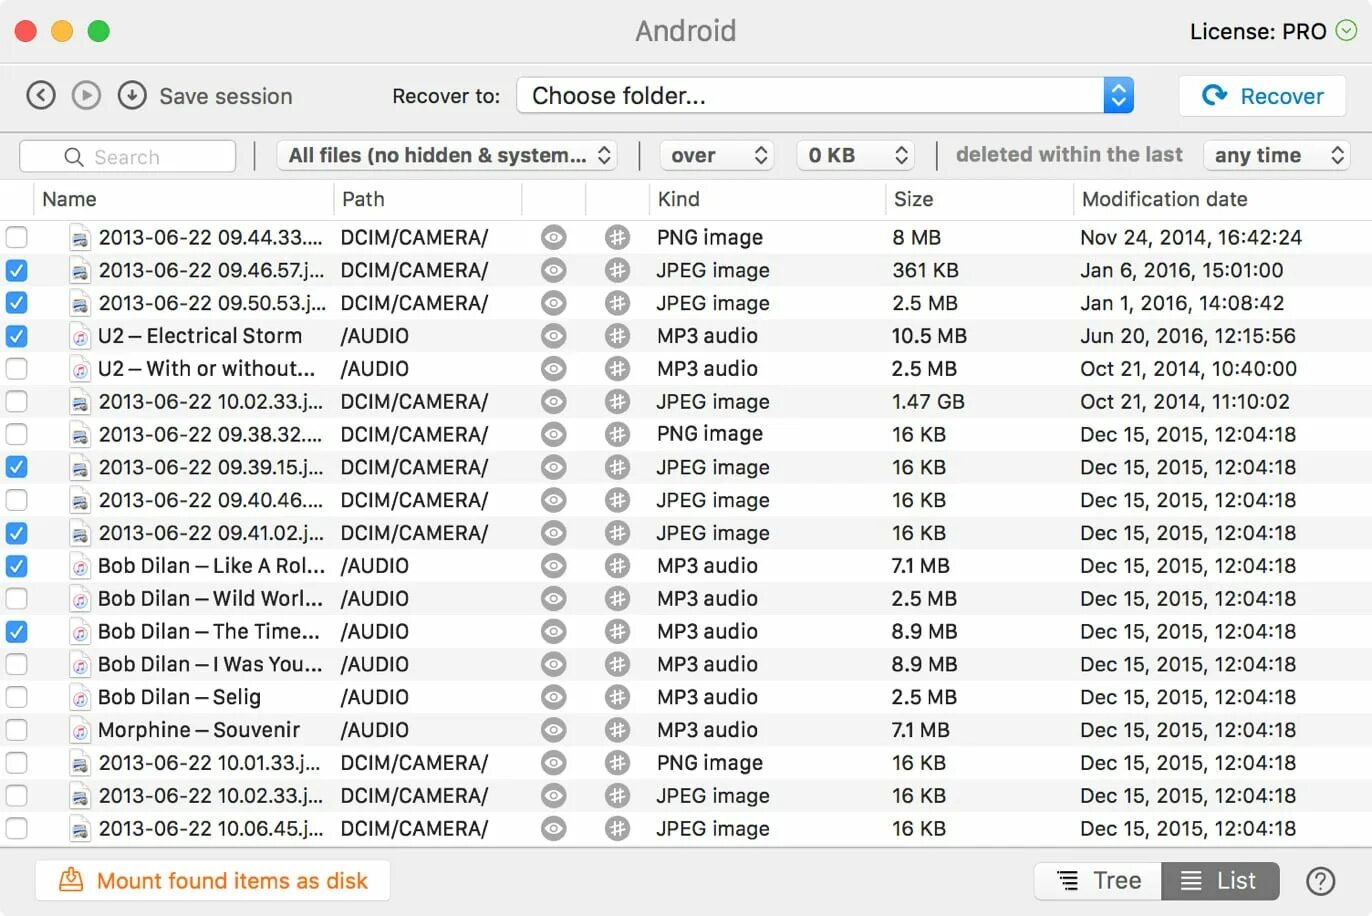
Task: Click the Recover button
Action: click(x=1262, y=96)
